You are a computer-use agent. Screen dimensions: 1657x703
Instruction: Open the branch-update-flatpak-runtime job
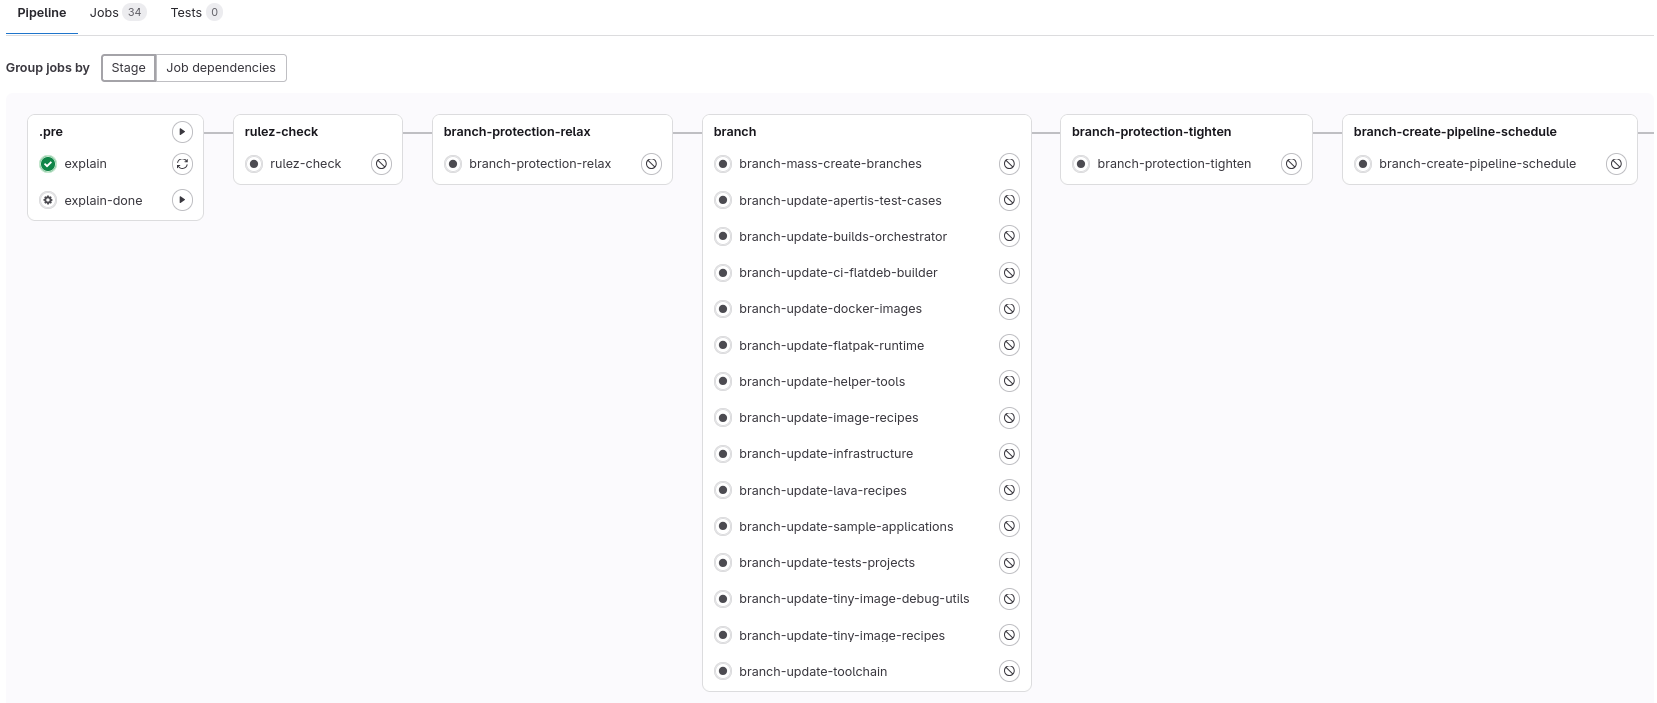click(x=831, y=346)
